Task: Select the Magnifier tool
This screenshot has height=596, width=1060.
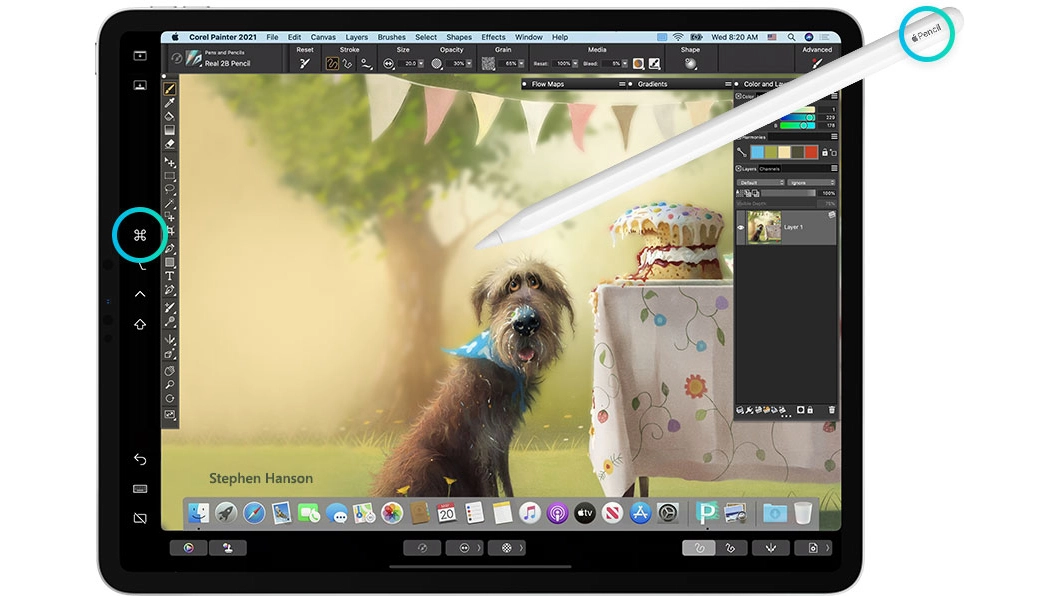Action: (170, 384)
